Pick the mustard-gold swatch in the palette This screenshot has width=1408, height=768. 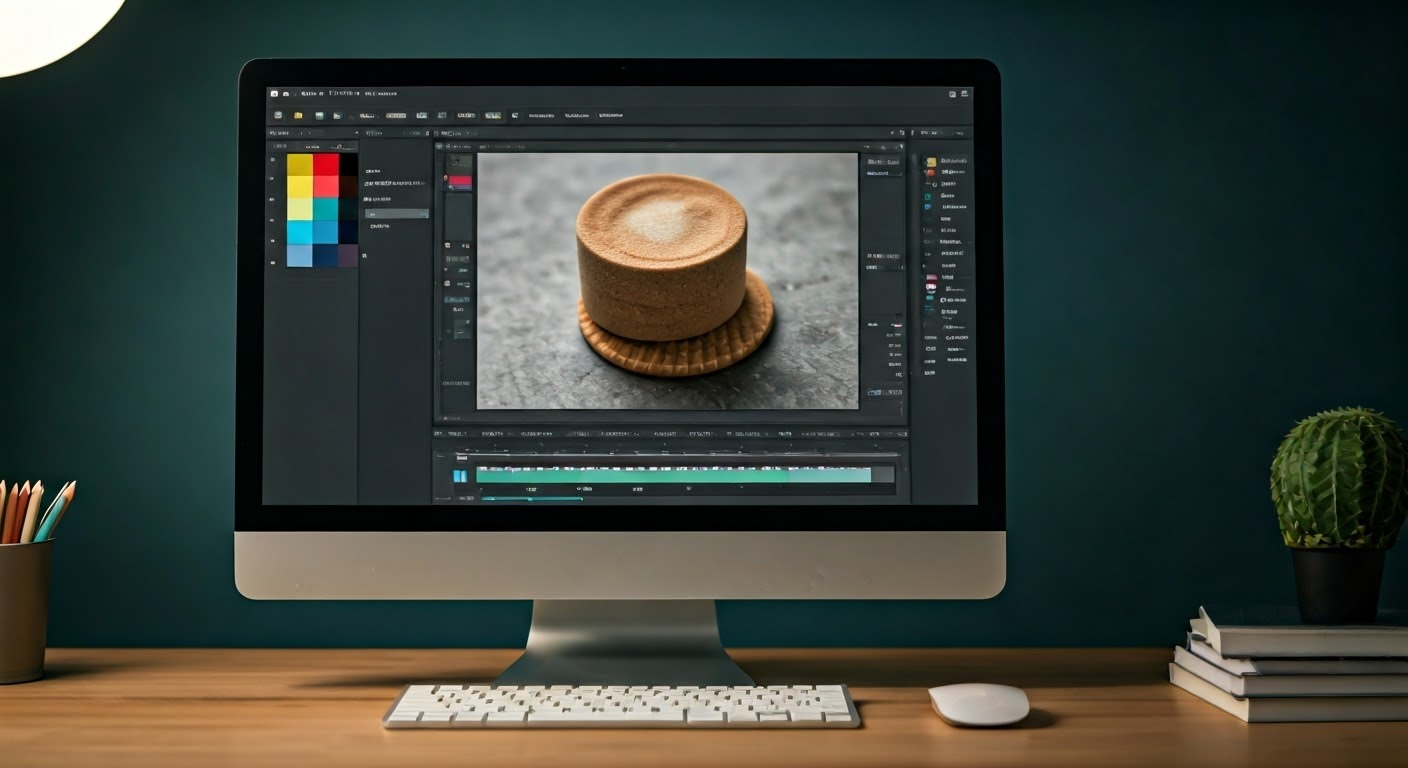[300, 165]
